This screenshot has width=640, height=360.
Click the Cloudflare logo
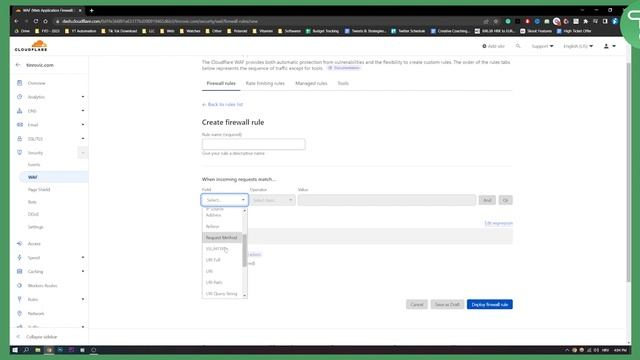click(x=31, y=46)
